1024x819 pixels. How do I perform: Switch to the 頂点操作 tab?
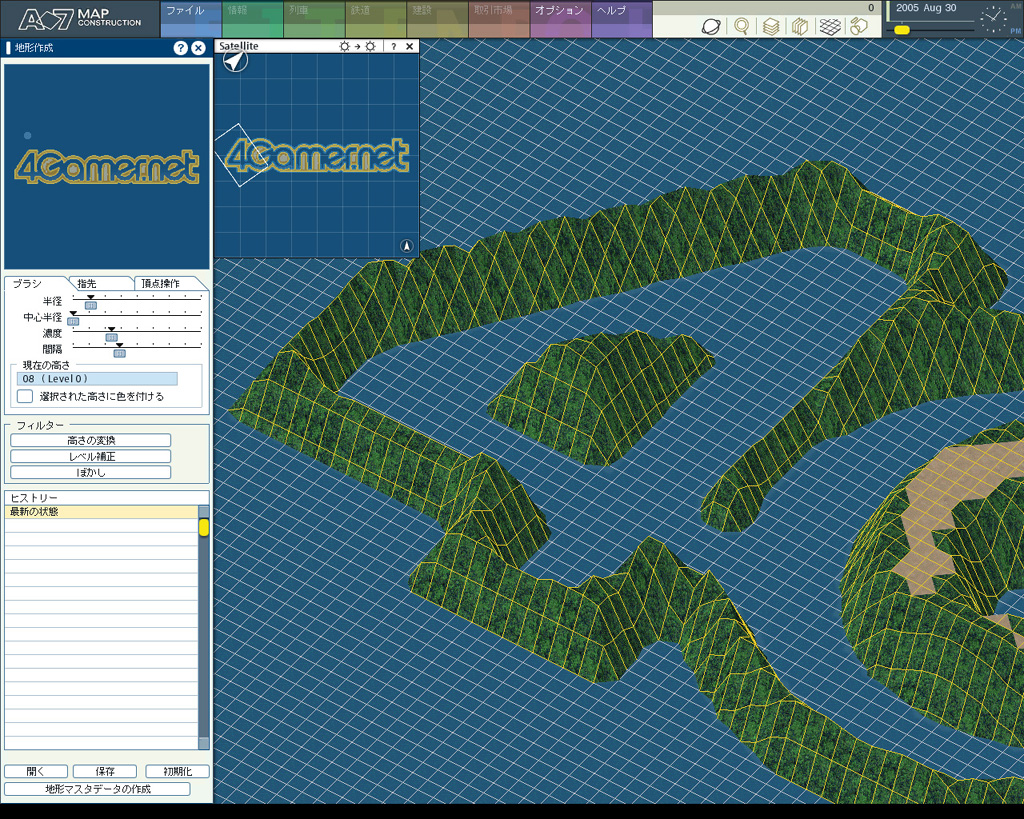168,283
